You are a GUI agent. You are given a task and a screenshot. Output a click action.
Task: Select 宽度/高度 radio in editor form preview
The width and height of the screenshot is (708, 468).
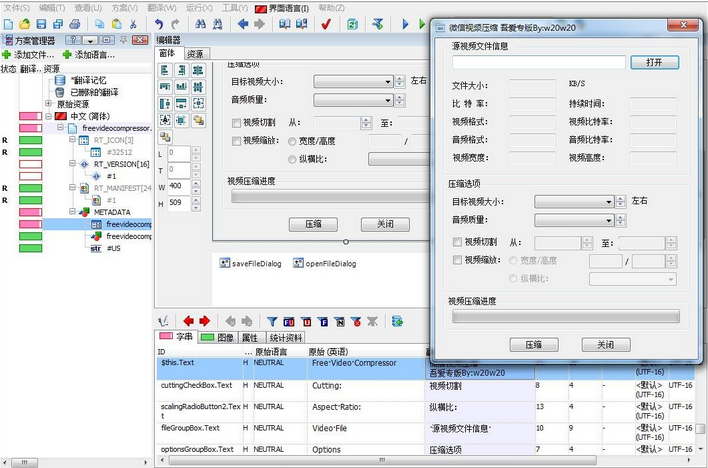pyautogui.click(x=292, y=141)
